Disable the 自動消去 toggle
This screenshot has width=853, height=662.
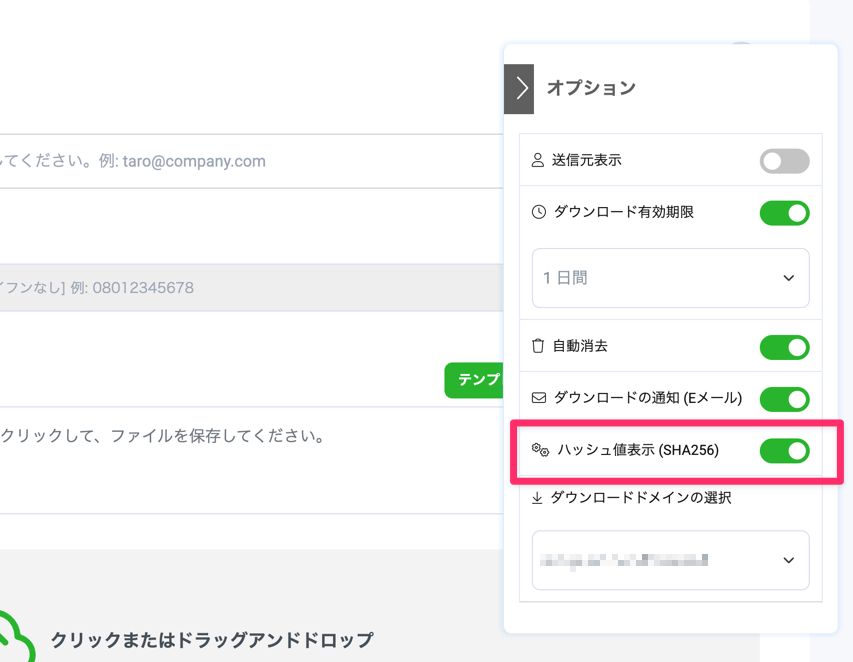(x=784, y=347)
